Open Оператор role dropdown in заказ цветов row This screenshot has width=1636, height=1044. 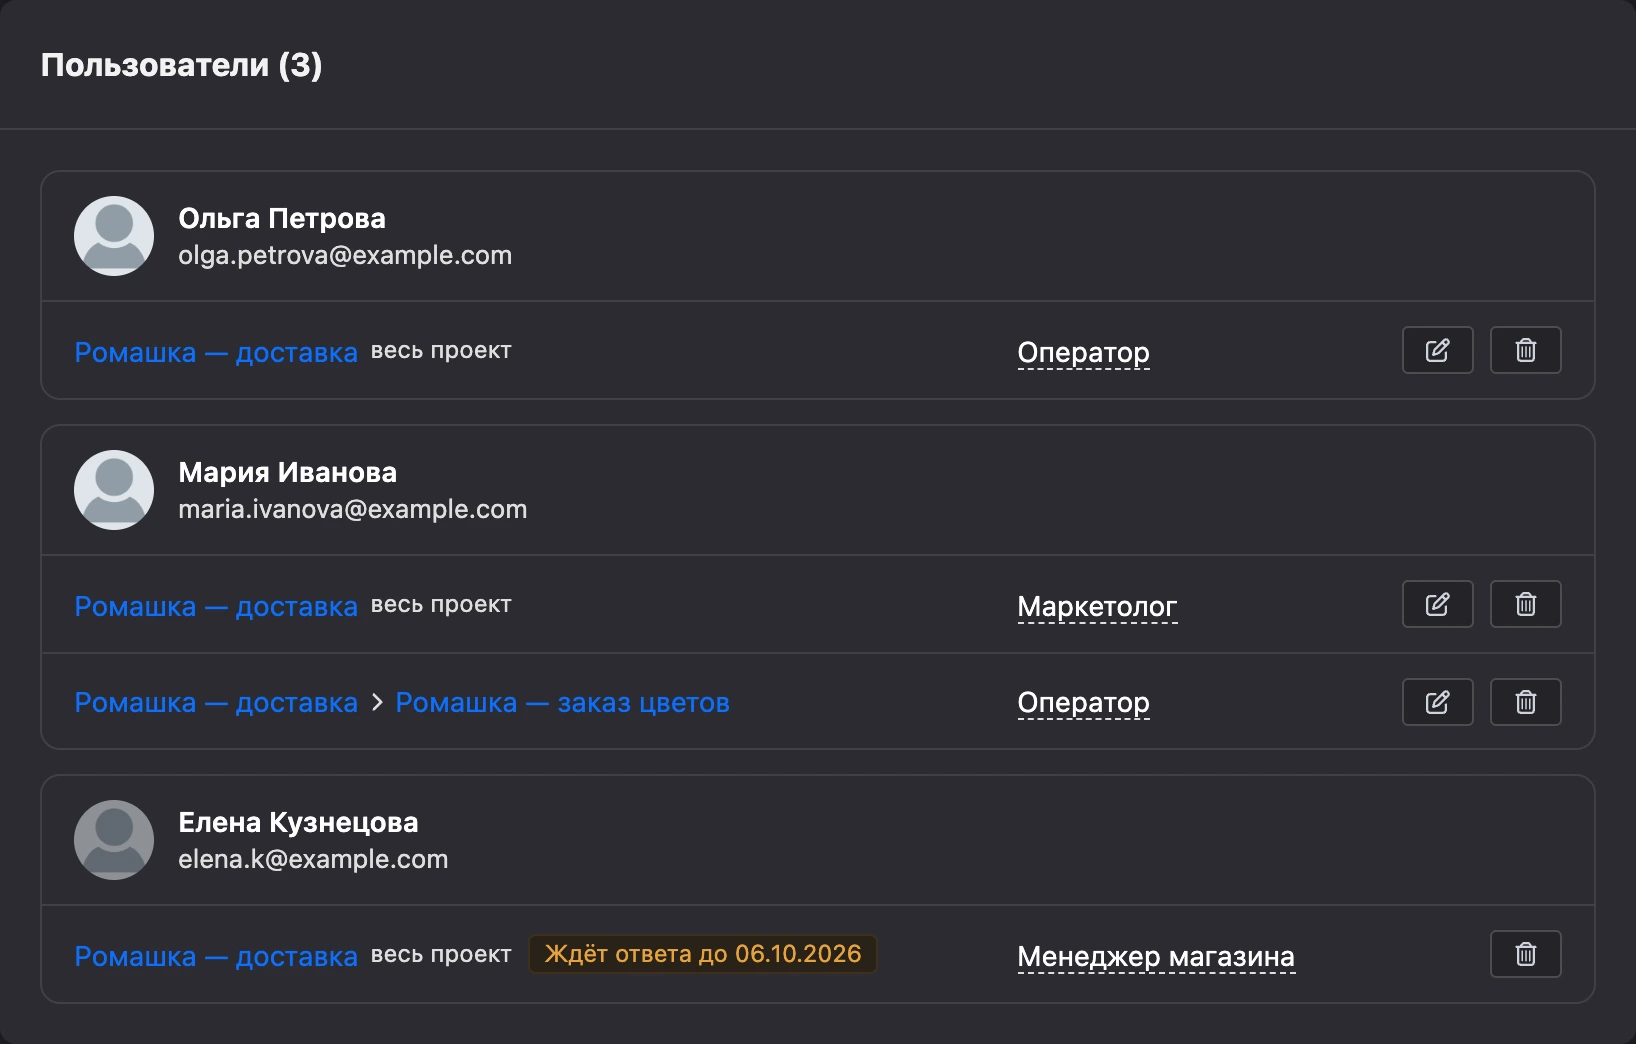click(x=1083, y=703)
